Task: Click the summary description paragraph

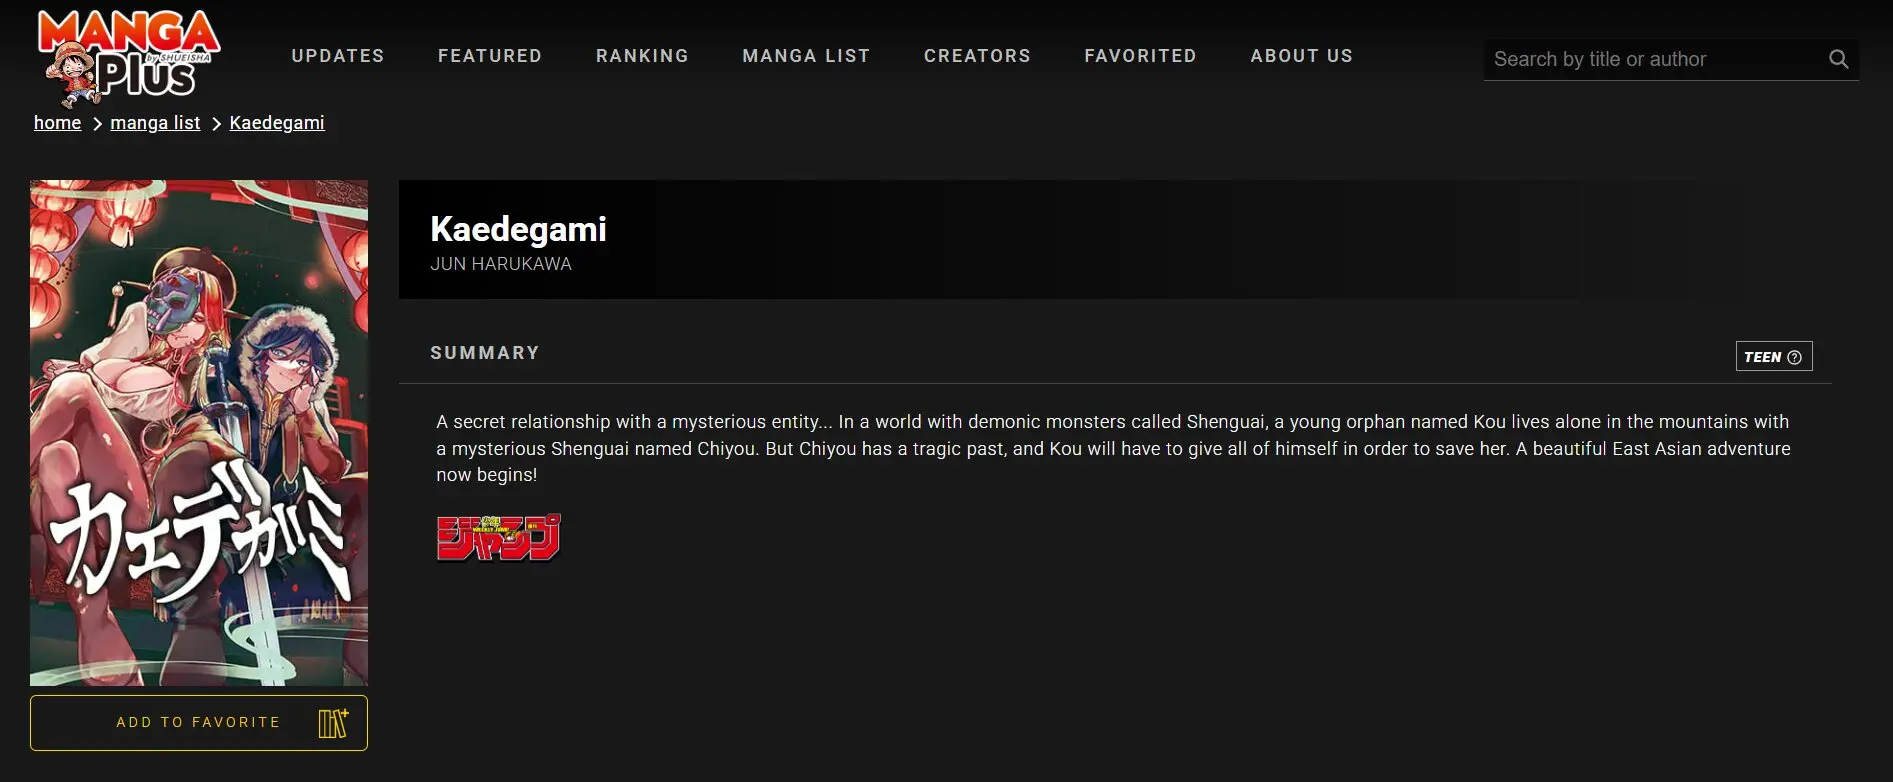Action: [x=1113, y=448]
